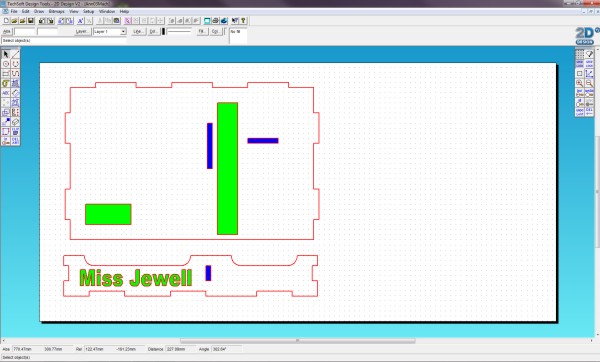Screen dimensions: 600x362
Task: Click the Print toolbar icon
Action: (215, 21)
